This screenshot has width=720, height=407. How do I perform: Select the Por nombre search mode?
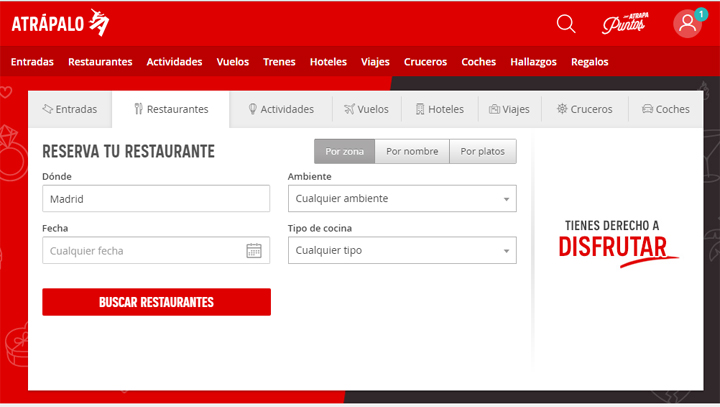coord(412,151)
